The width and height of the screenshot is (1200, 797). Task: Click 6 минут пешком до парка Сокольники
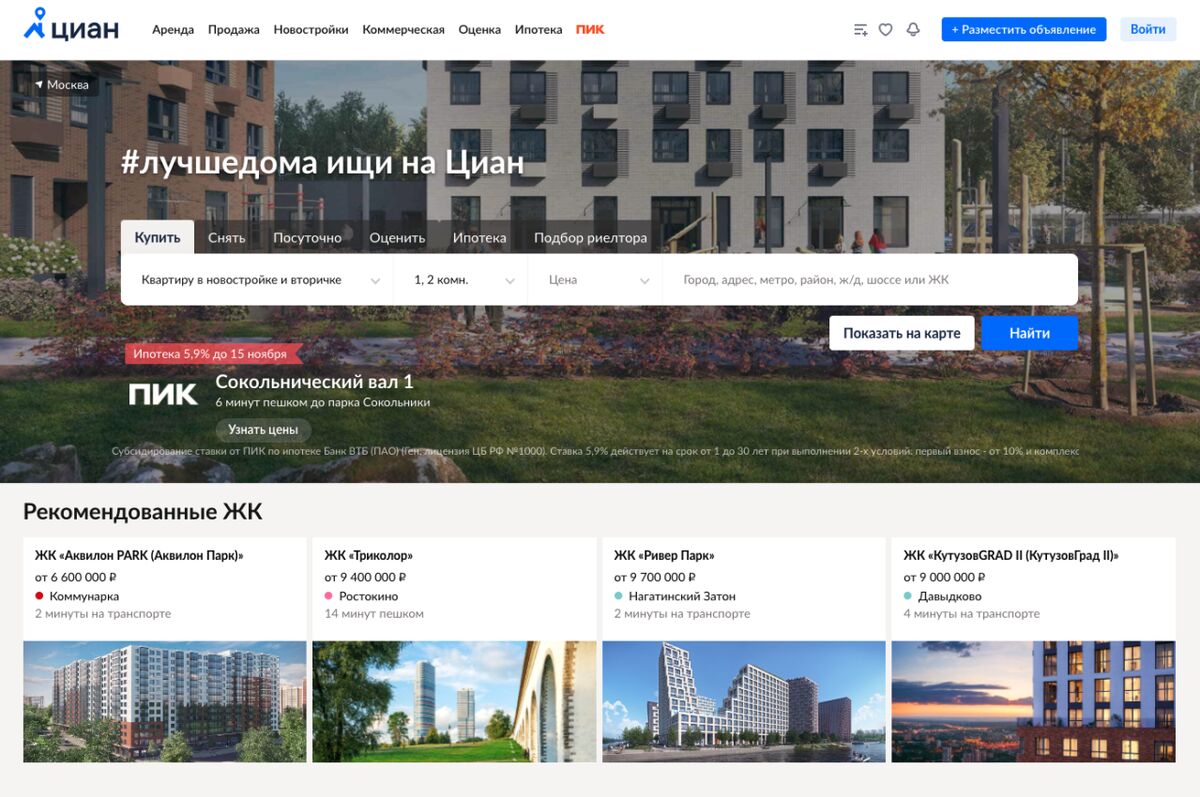[323, 402]
